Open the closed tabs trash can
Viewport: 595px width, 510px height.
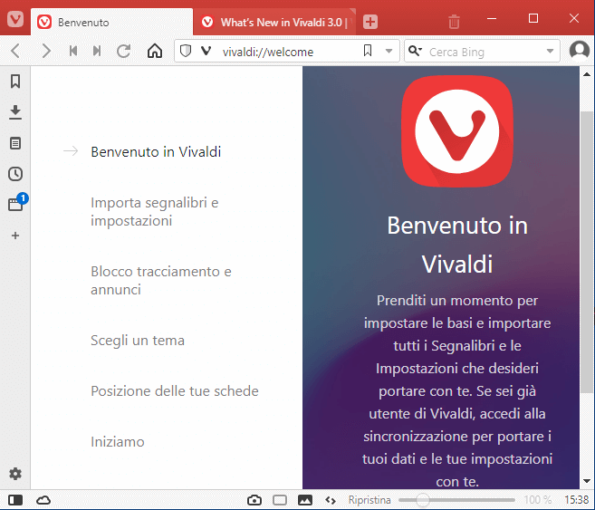(x=454, y=22)
